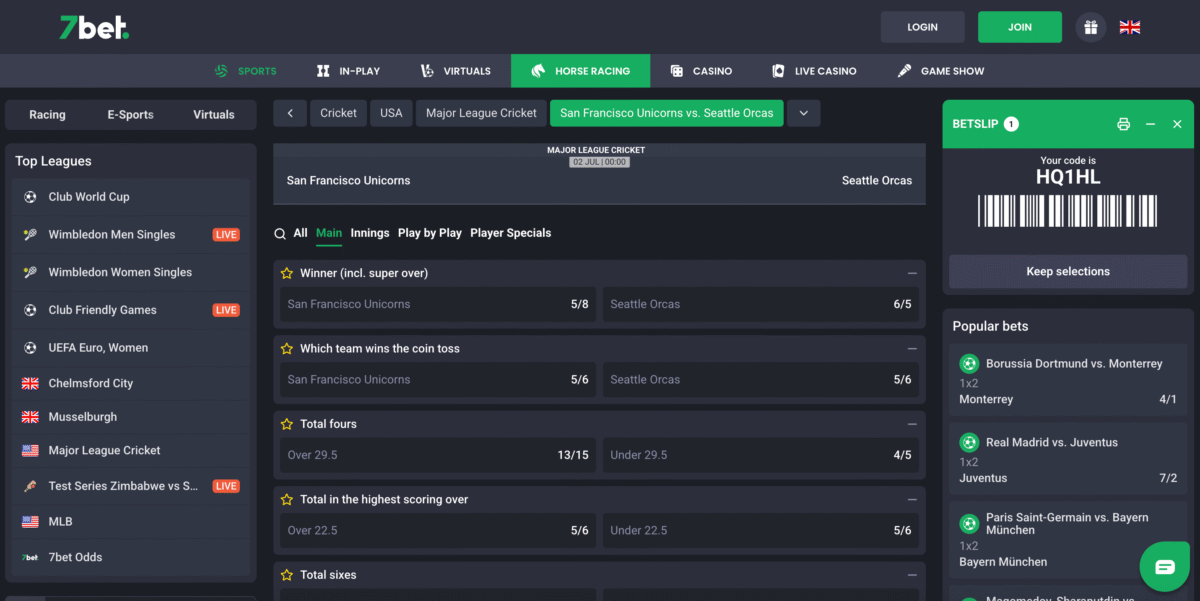The height and width of the screenshot is (601, 1200).
Task: Open MLB league
Action: coord(131,522)
